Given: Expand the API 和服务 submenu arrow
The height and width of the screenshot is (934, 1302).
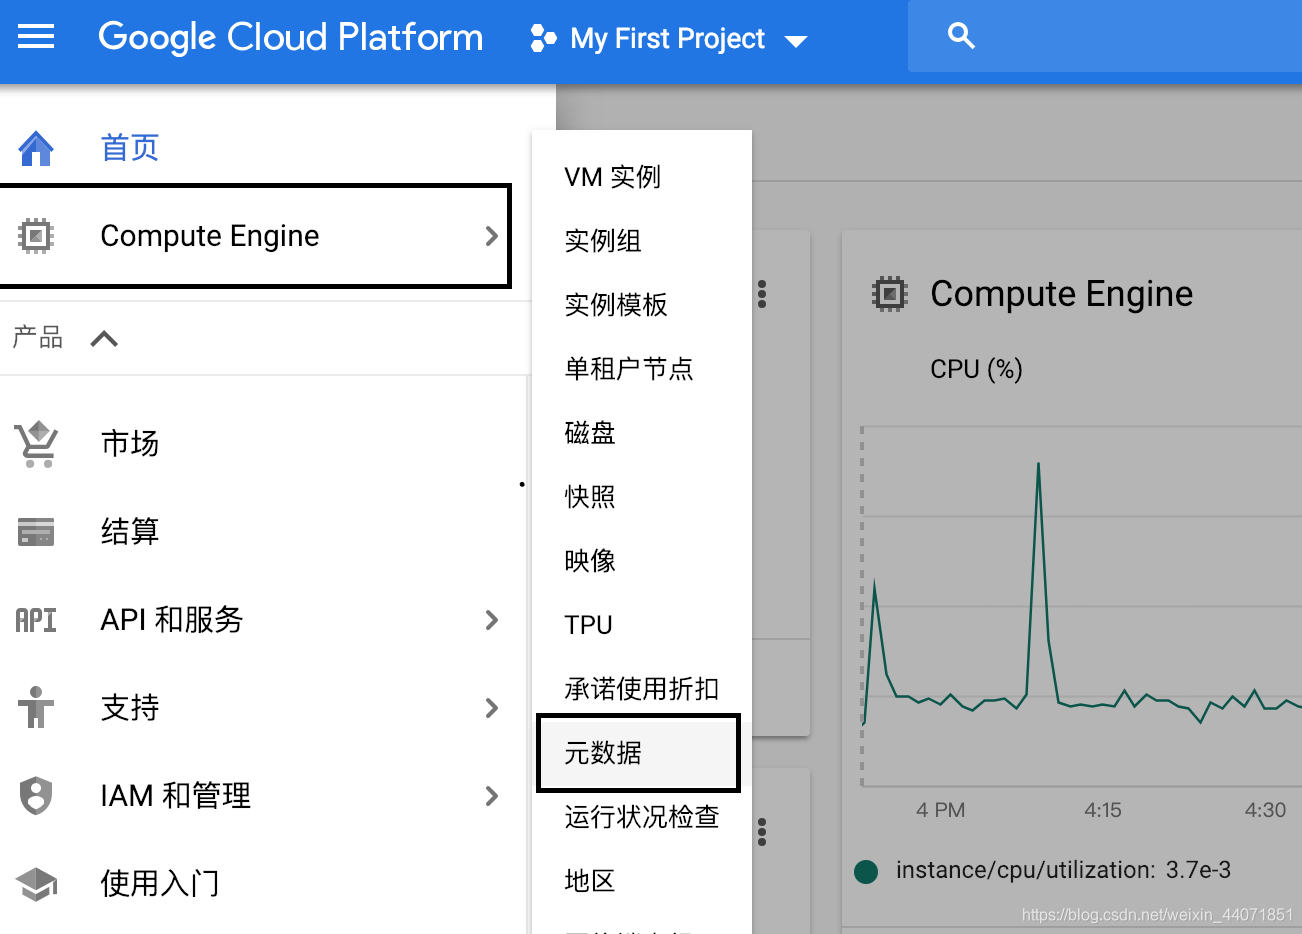Looking at the screenshot, I should [491, 620].
